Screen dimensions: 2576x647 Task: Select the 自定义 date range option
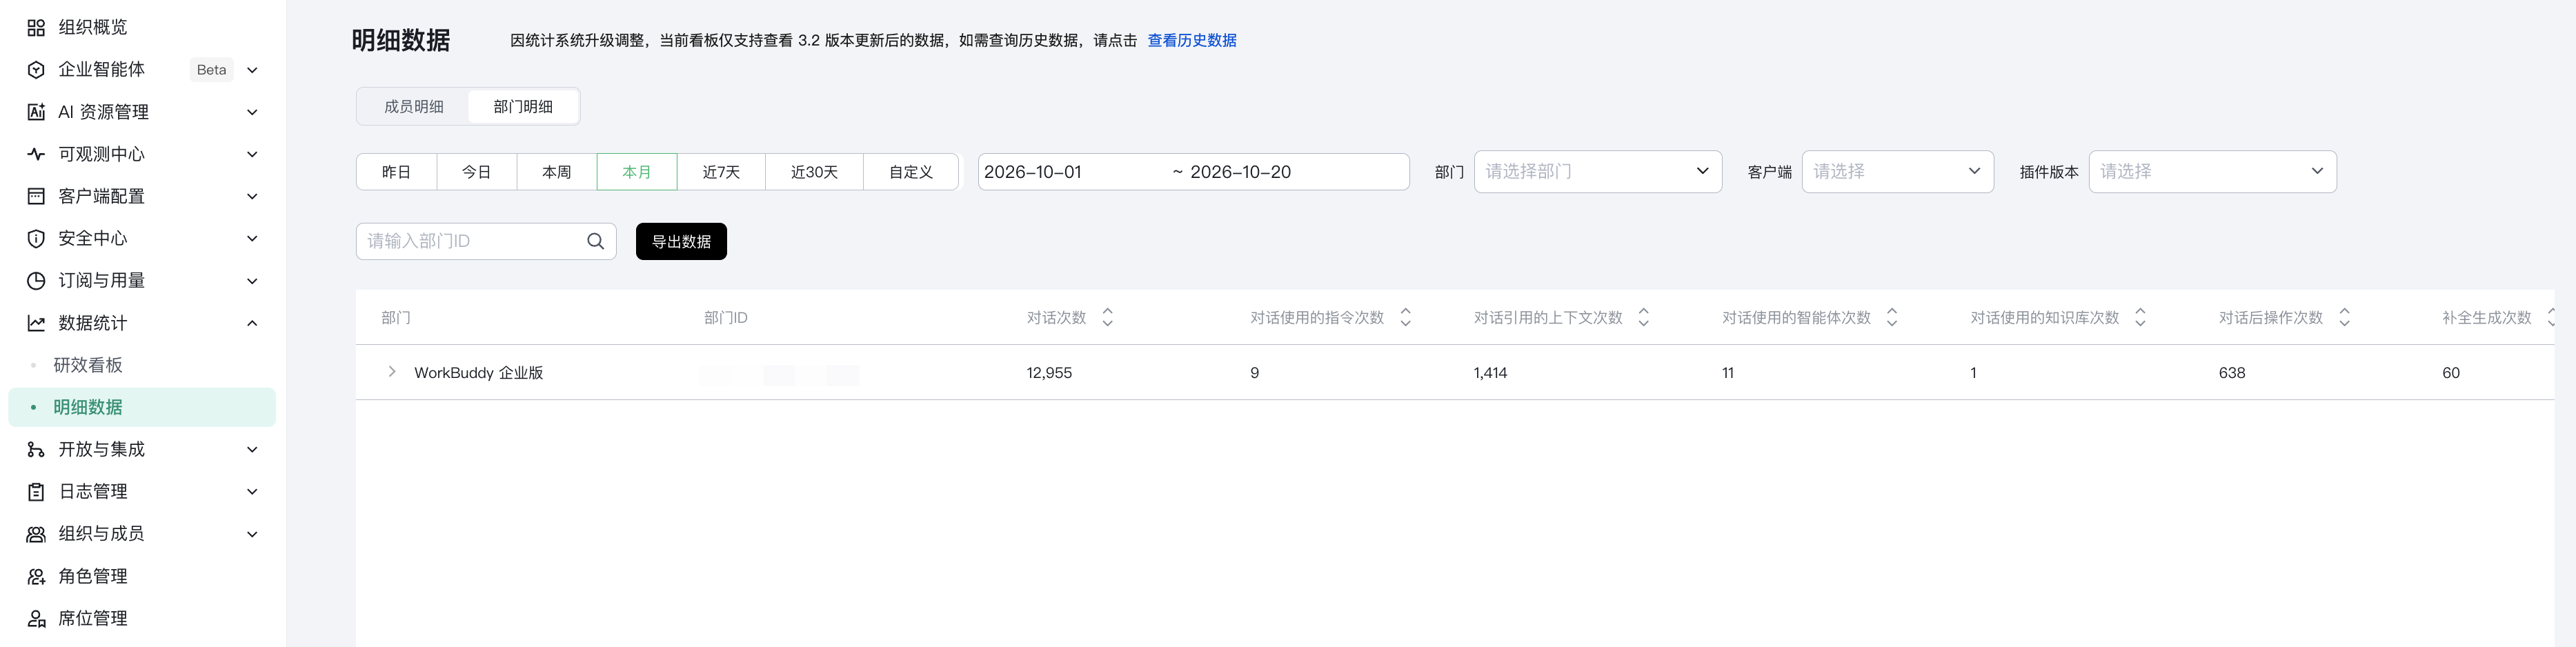click(911, 172)
